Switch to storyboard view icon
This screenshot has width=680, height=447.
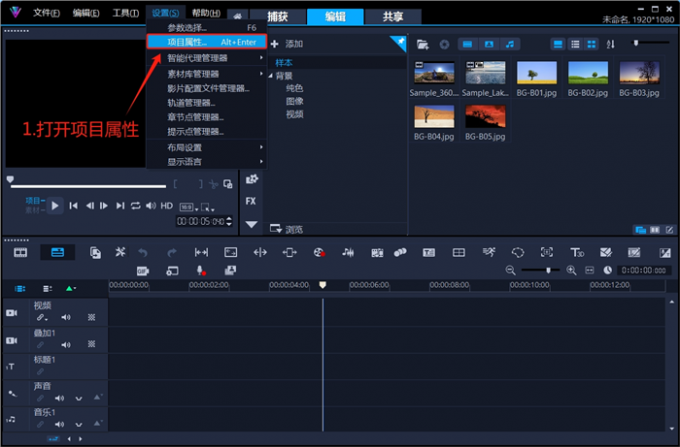click(x=20, y=252)
